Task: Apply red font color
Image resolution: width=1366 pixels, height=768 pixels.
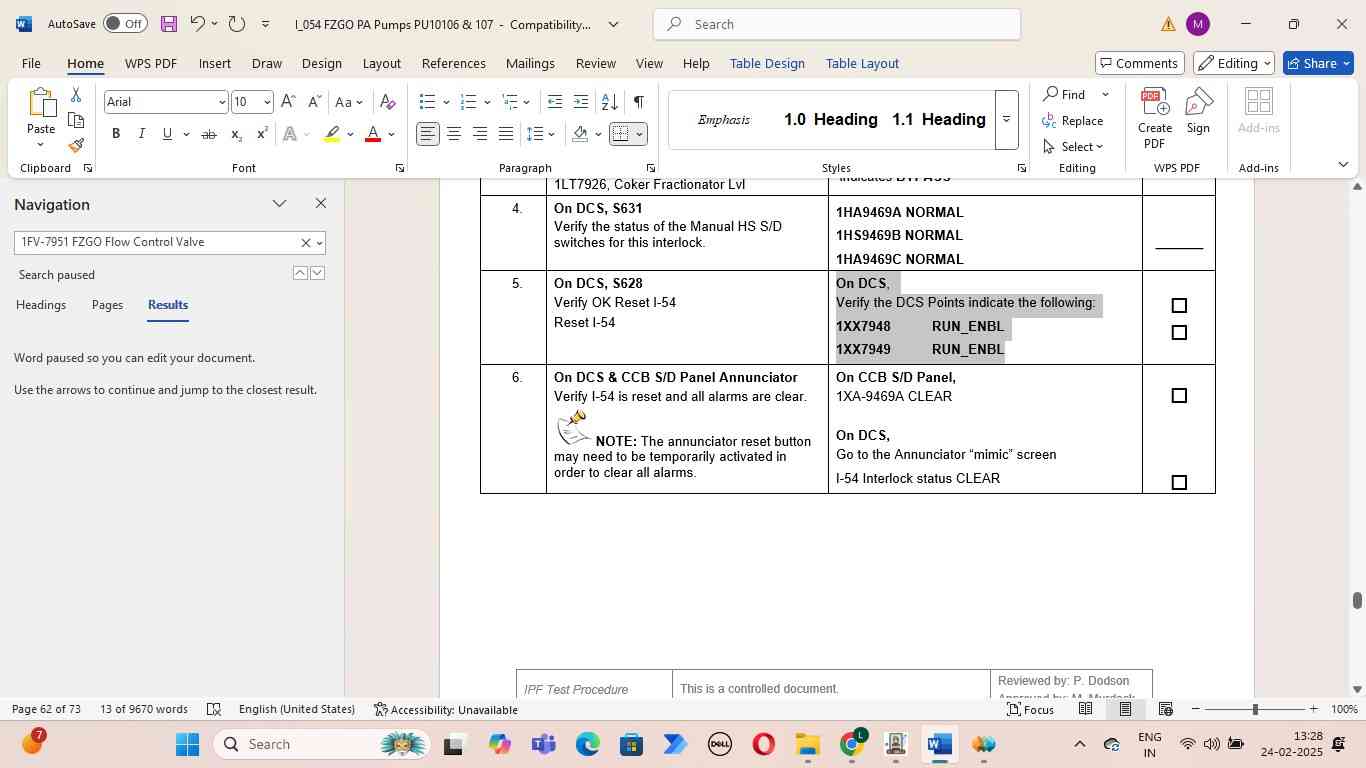Action: click(373, 134)
